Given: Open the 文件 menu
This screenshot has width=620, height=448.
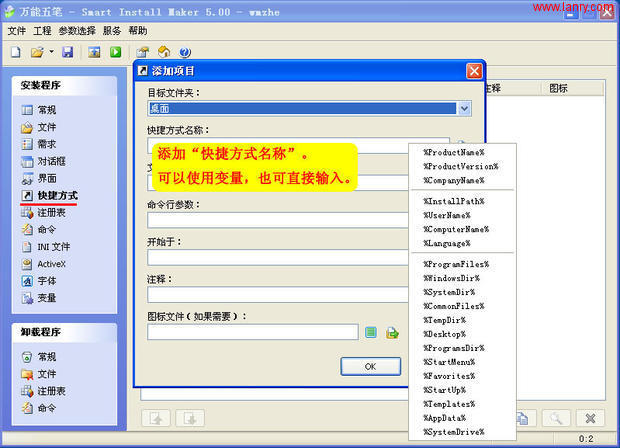Looking at the screenshot, I should point(17,31).
